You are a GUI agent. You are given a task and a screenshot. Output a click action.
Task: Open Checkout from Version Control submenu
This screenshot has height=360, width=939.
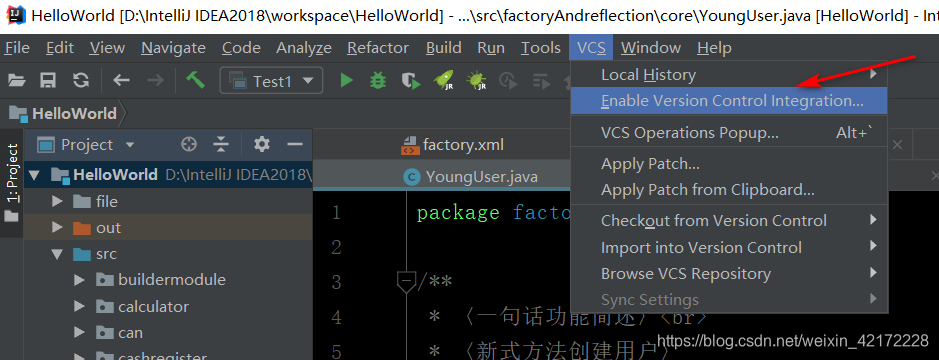pos(729,220)
